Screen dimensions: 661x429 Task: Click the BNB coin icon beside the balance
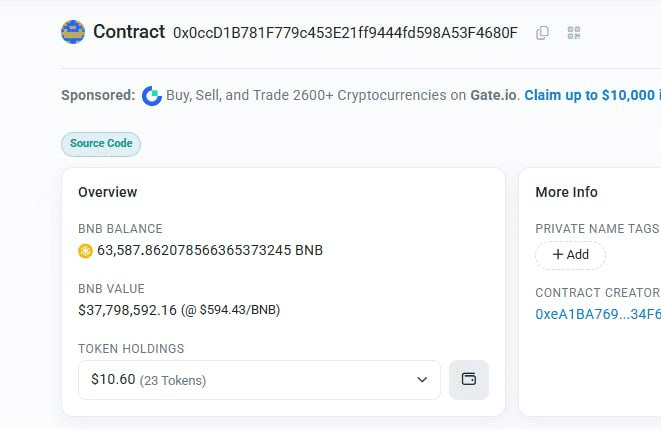[85, 251]
